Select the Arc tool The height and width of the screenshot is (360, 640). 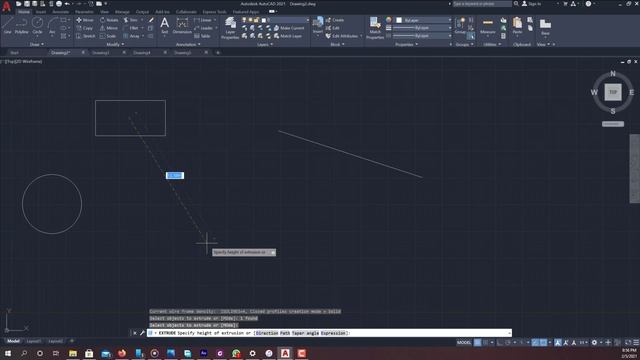[x=52, y=26]
